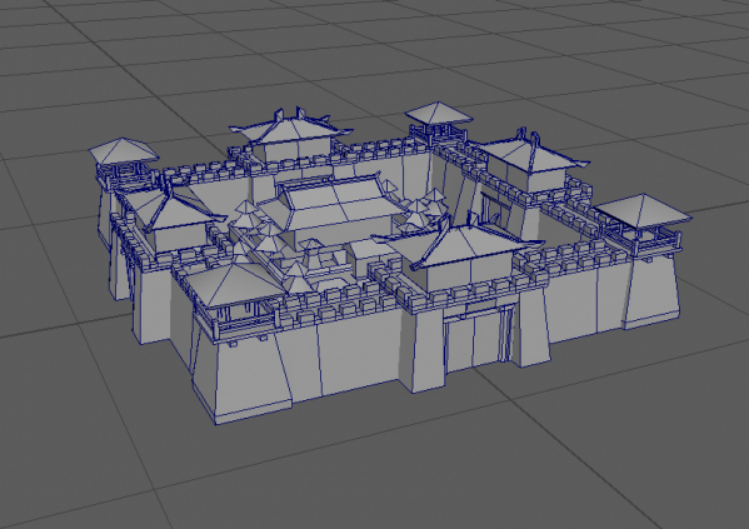Click the far back corner watchtower roof
The width and height of the screenshot is (749, 529).
(x=439, y=113)
